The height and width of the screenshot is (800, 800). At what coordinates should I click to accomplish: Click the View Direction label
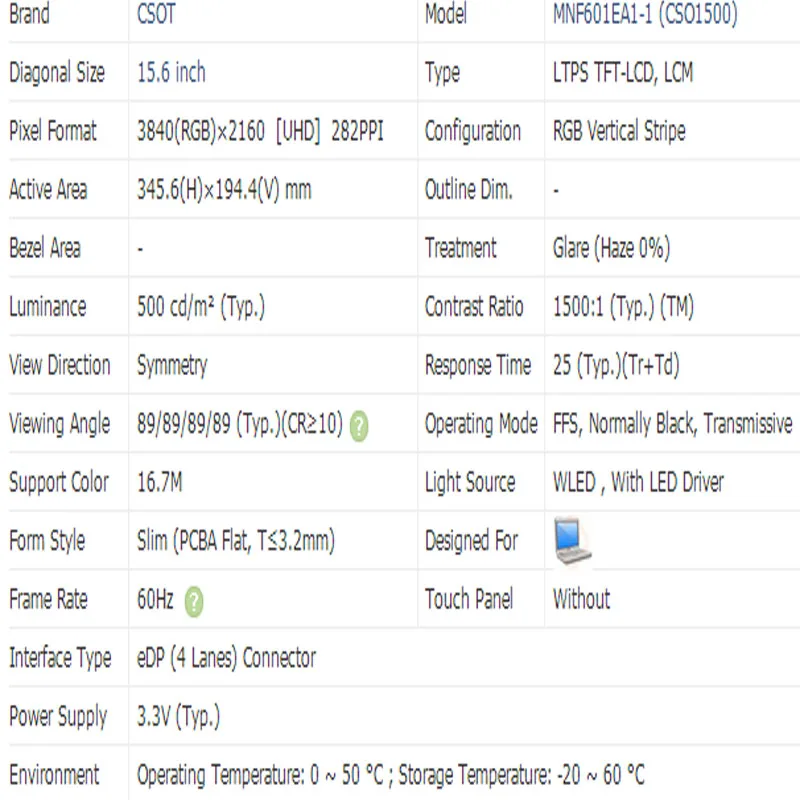pos(60,365)
